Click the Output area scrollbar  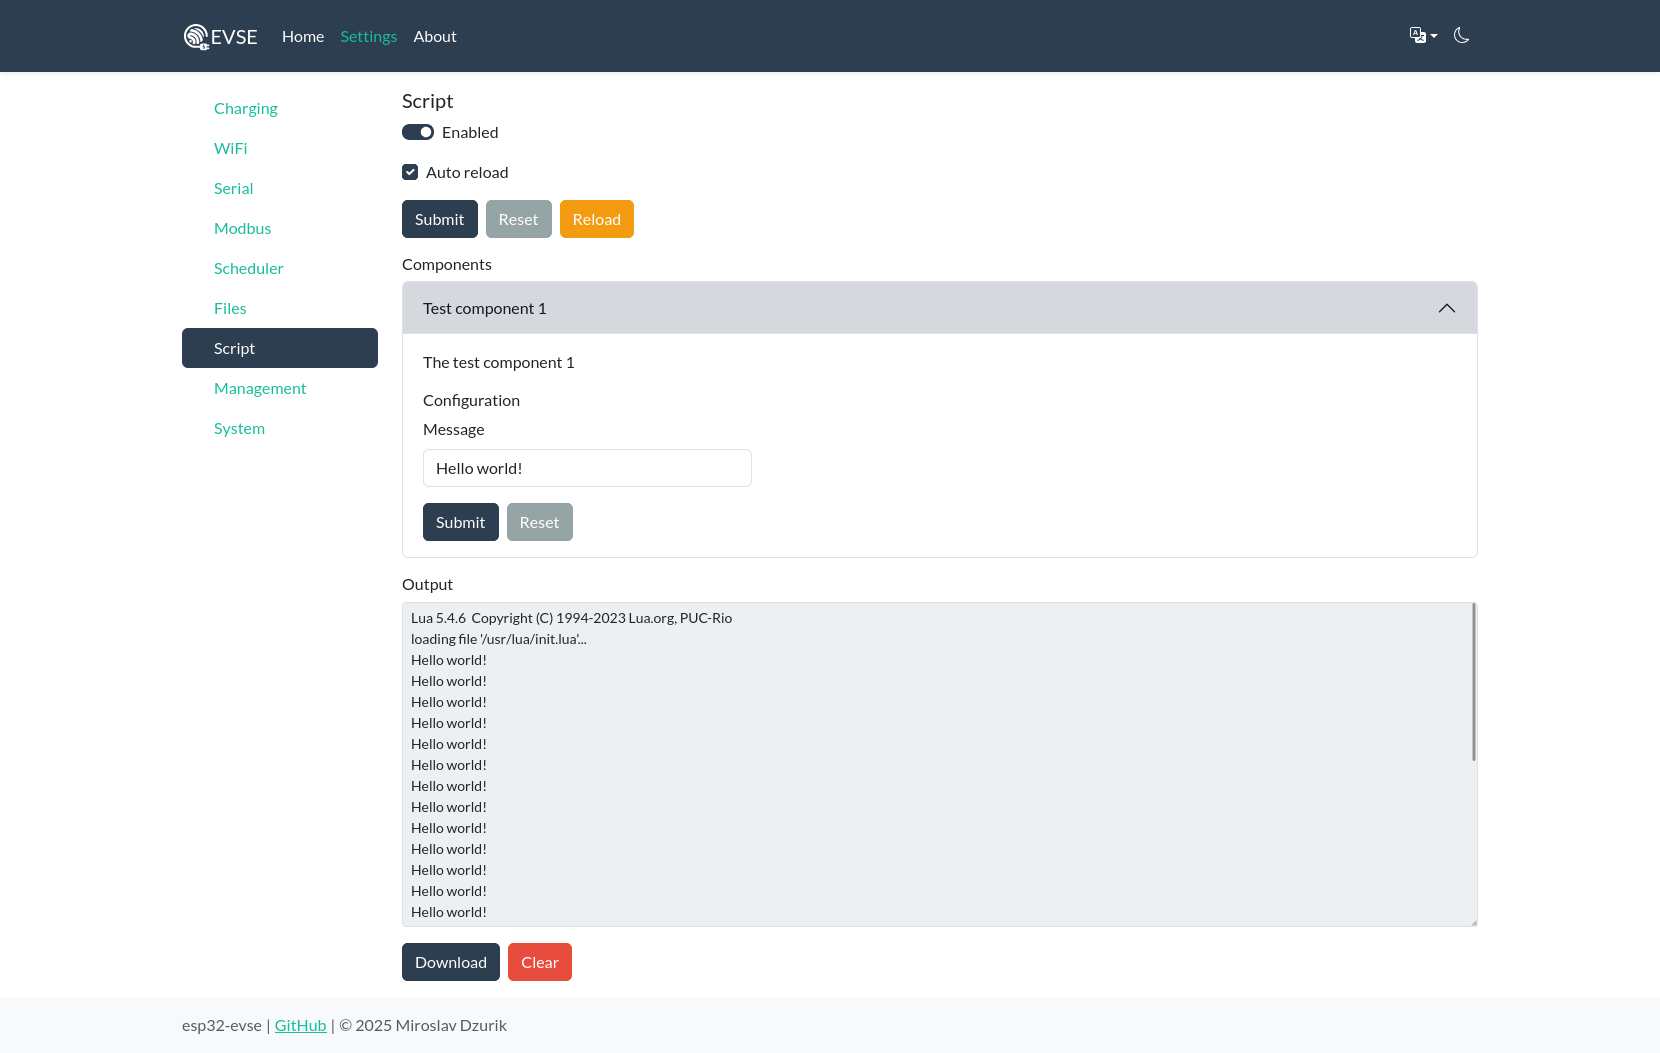pyautogui.click(x=1474, y=682)
